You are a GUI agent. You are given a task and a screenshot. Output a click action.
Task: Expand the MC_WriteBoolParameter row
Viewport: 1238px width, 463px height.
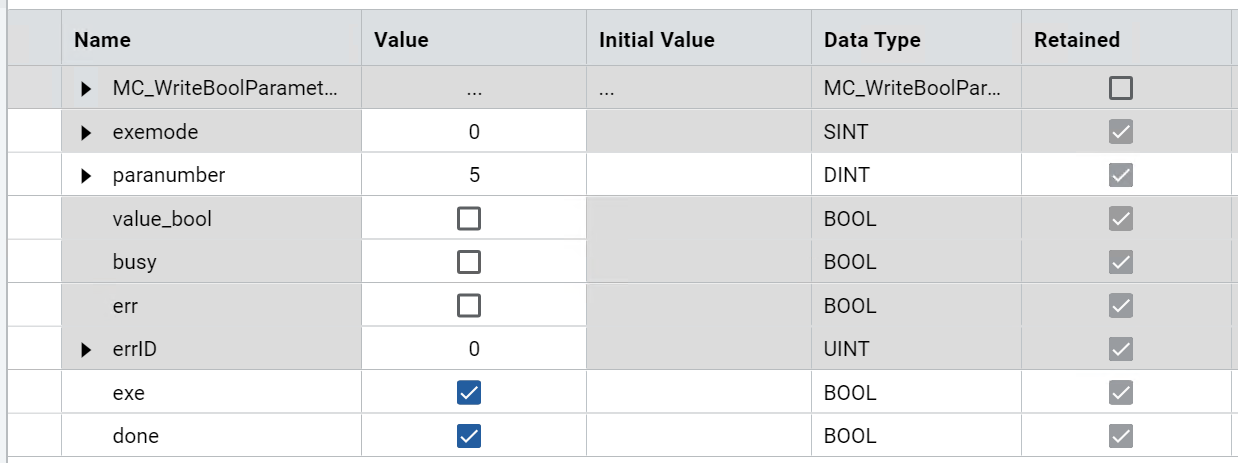tap(87, 89)
